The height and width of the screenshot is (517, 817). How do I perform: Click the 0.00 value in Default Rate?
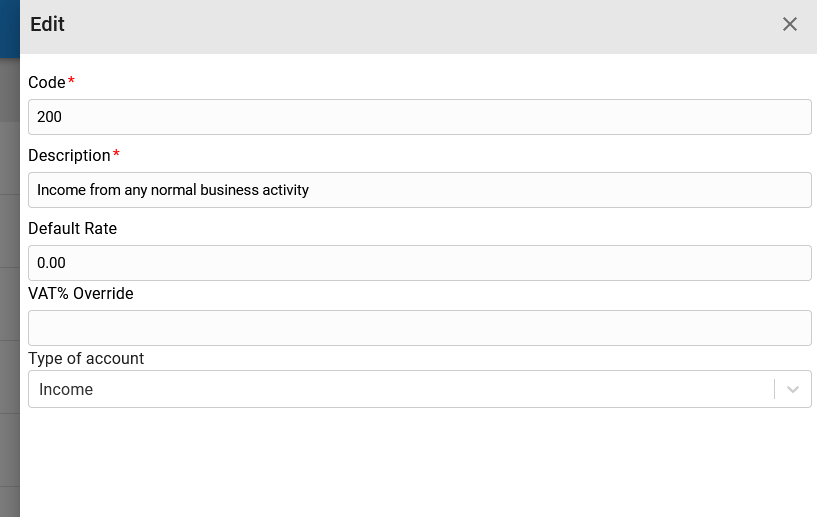pyautogui.click(x=51, y=263)
